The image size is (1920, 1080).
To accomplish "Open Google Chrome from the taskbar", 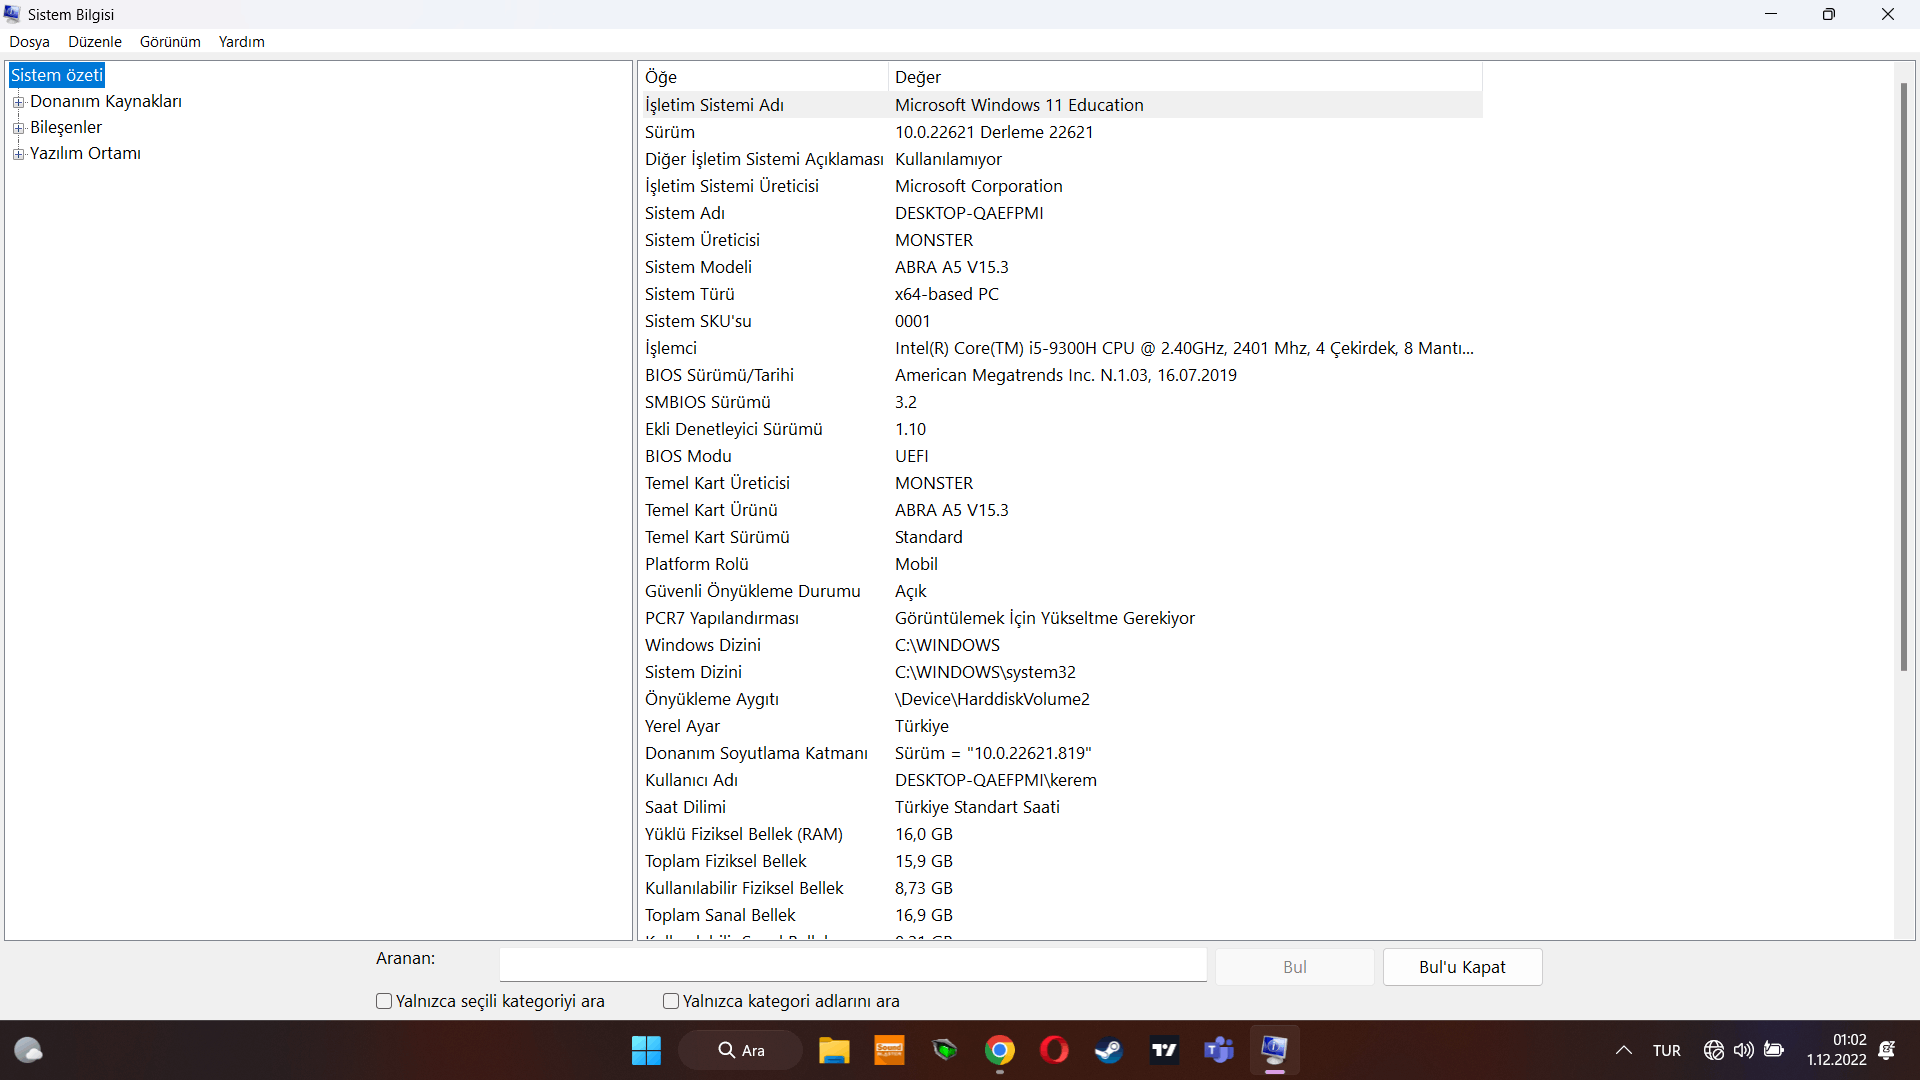I will (x=999, y=1050).
